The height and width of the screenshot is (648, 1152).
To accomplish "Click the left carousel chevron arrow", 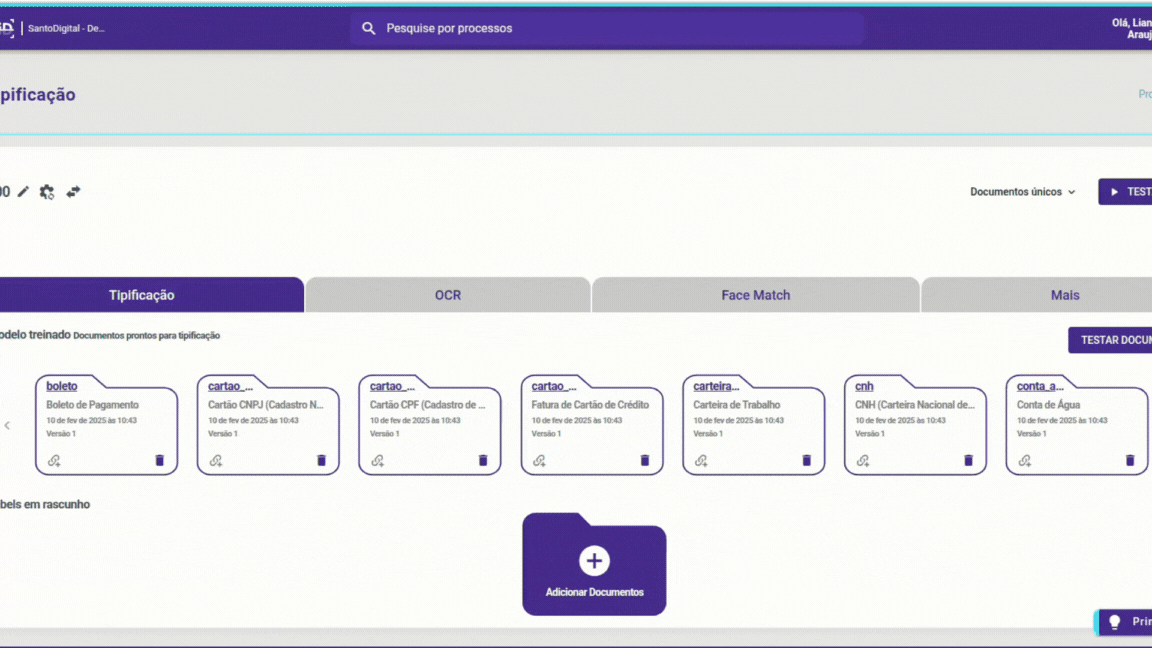I will [x=8, y=425].
